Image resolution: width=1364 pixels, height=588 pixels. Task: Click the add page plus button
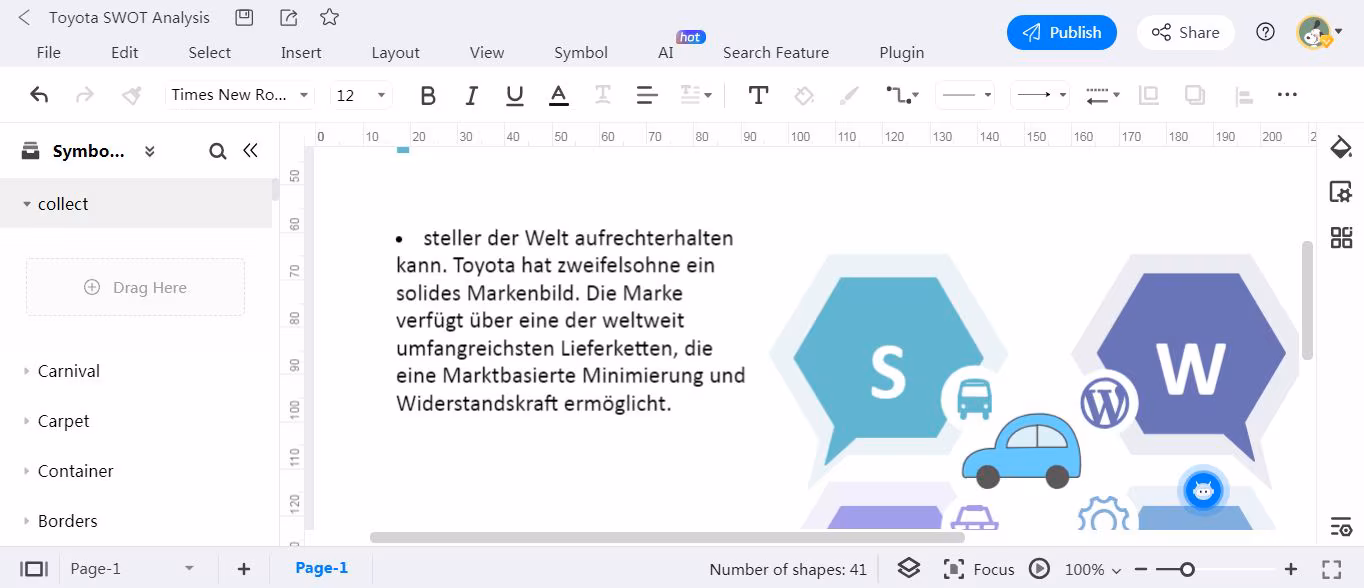[244, 569]
